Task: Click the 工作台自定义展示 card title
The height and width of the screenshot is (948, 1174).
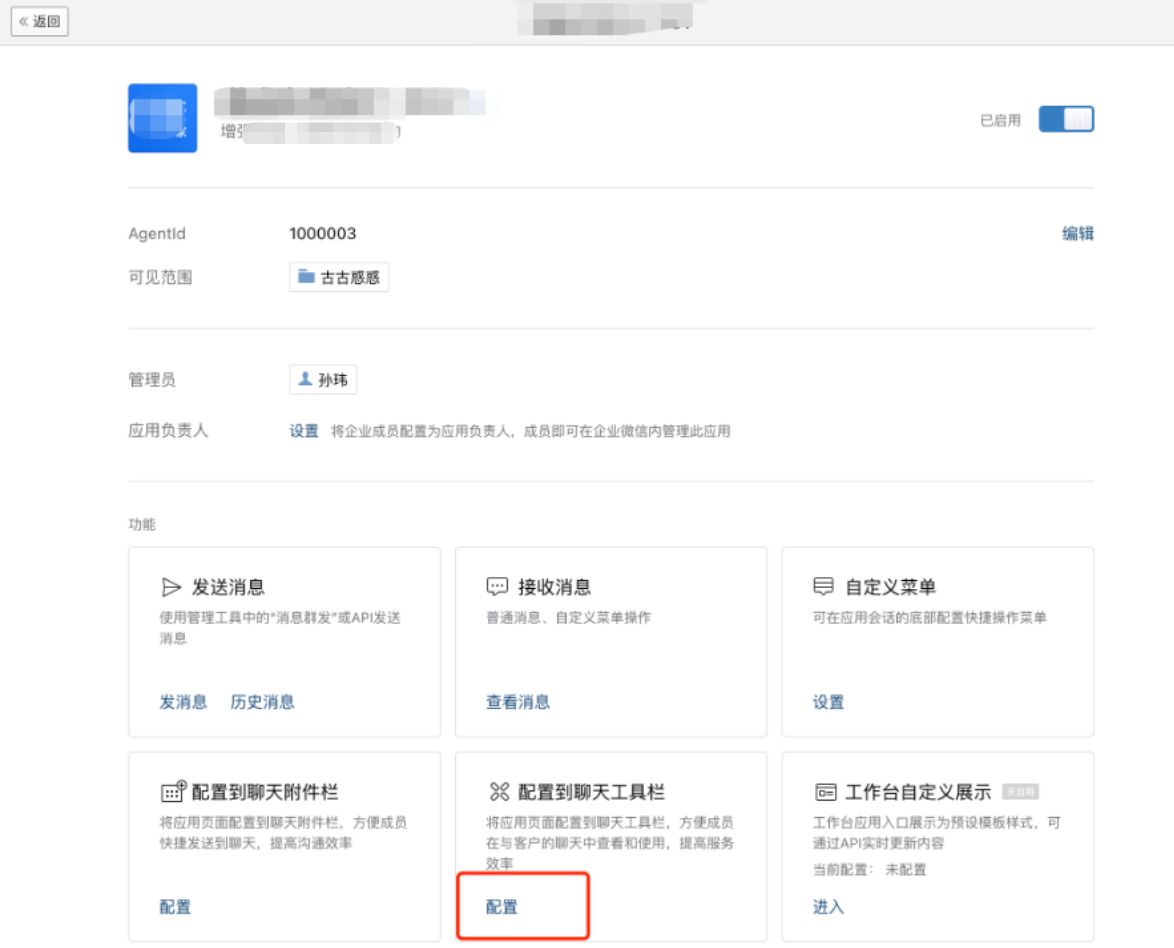Action: tap(918, 792)
